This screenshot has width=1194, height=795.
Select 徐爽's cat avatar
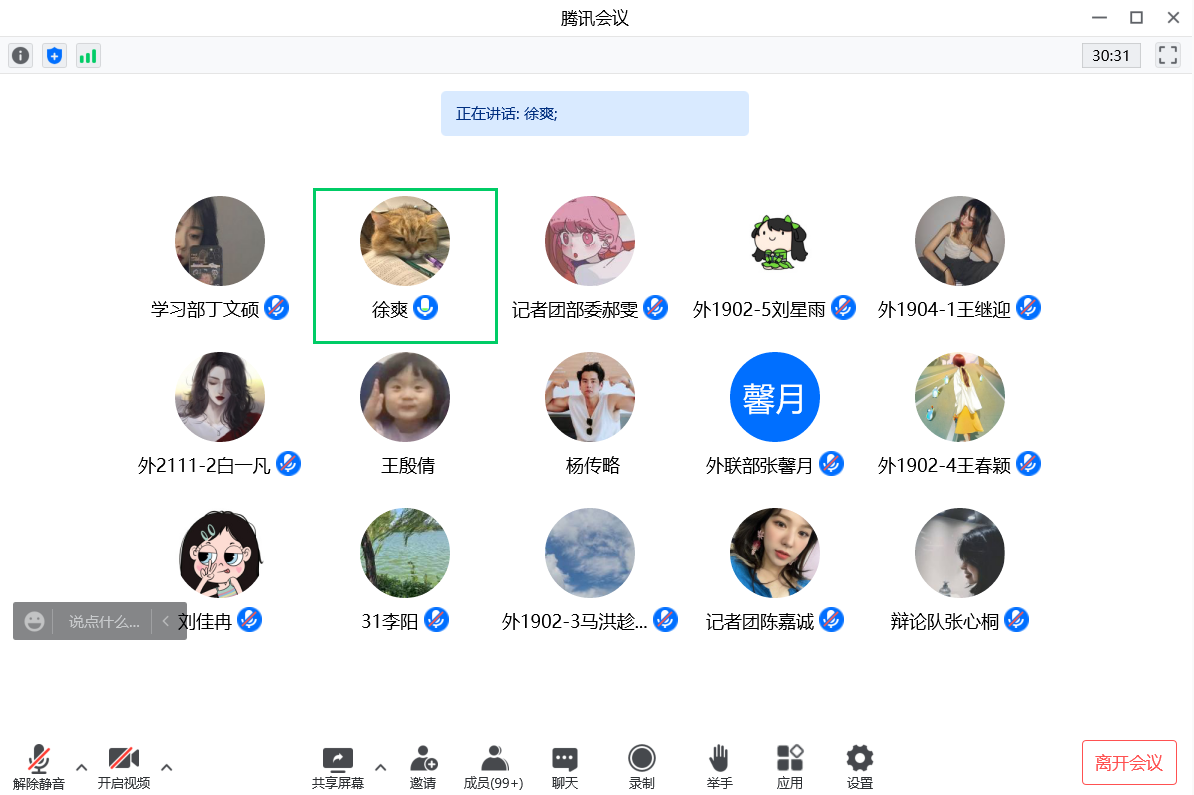pos(405,241)
